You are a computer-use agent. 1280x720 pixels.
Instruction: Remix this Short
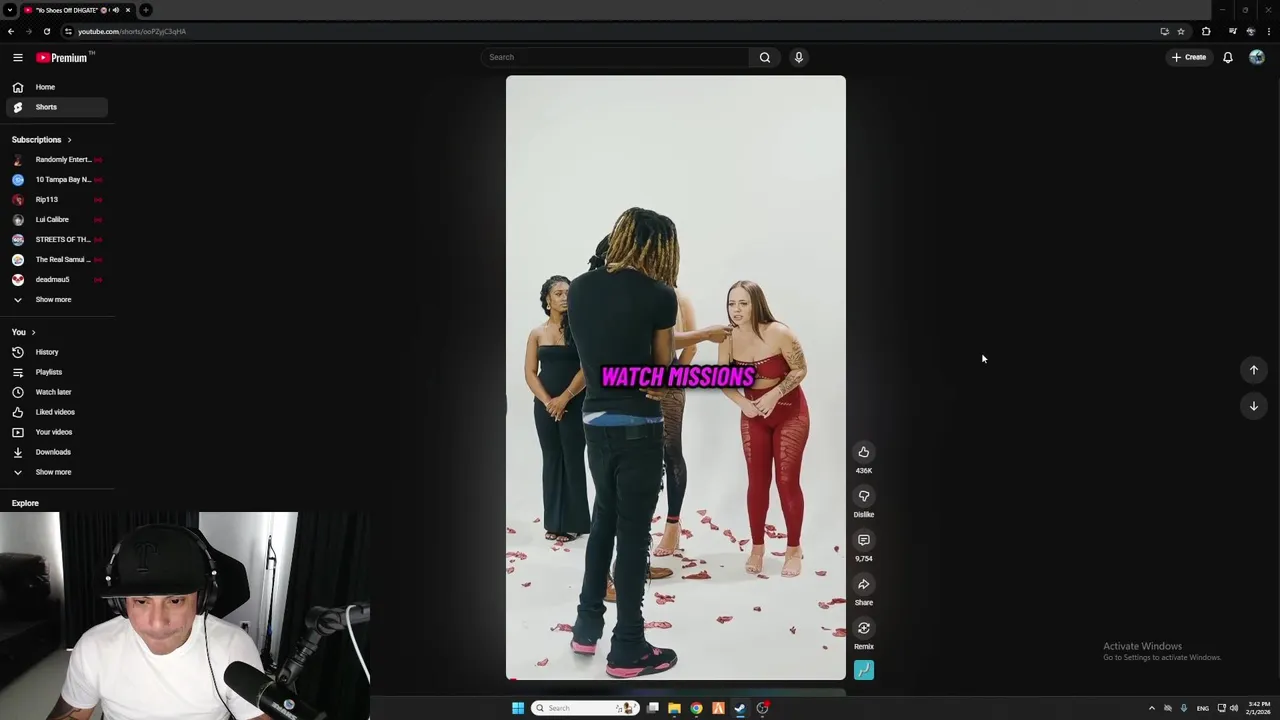864,628
